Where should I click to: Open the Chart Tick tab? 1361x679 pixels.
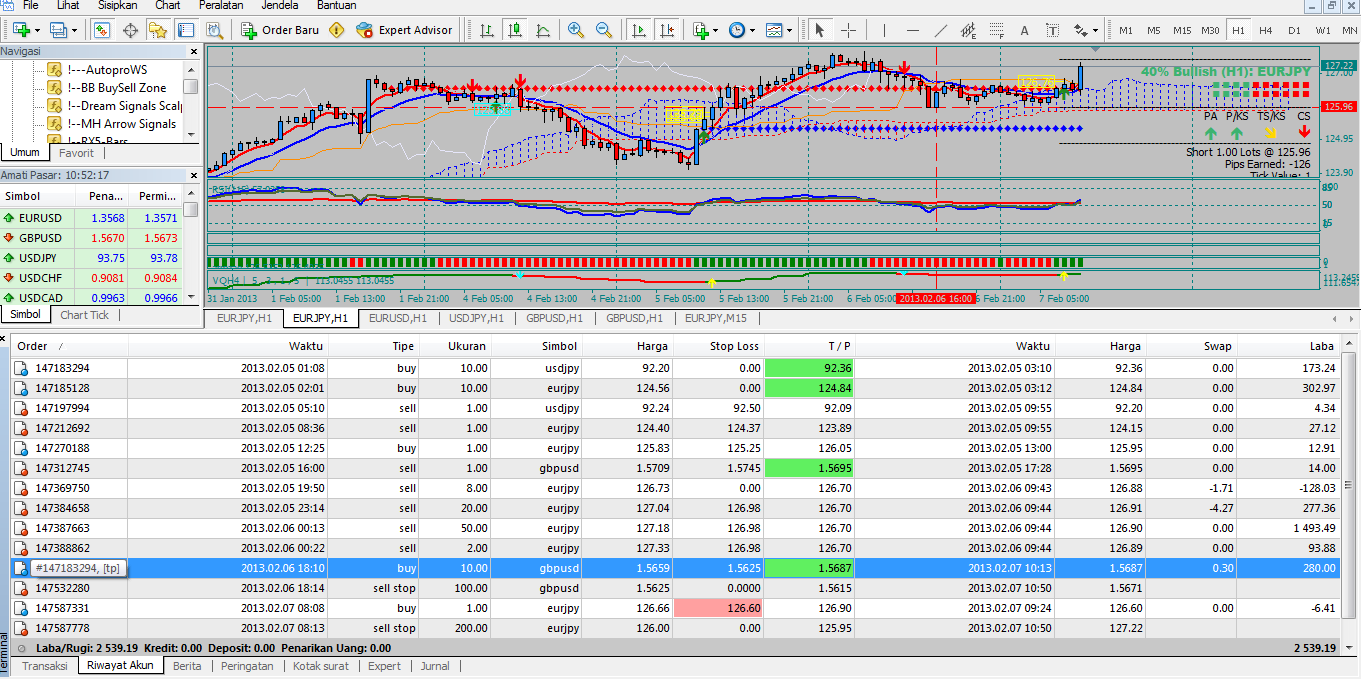click(x=84, y=315)
